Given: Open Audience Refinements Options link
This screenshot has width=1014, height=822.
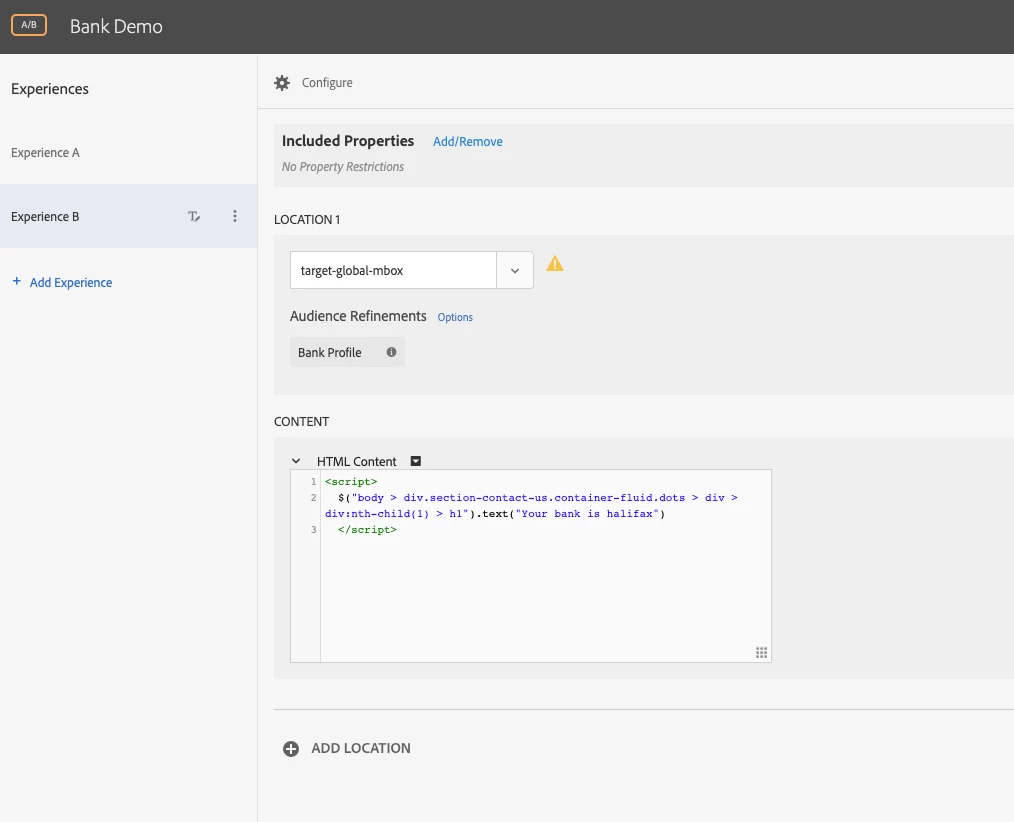Looking at the screenshot, I should 455,317.
